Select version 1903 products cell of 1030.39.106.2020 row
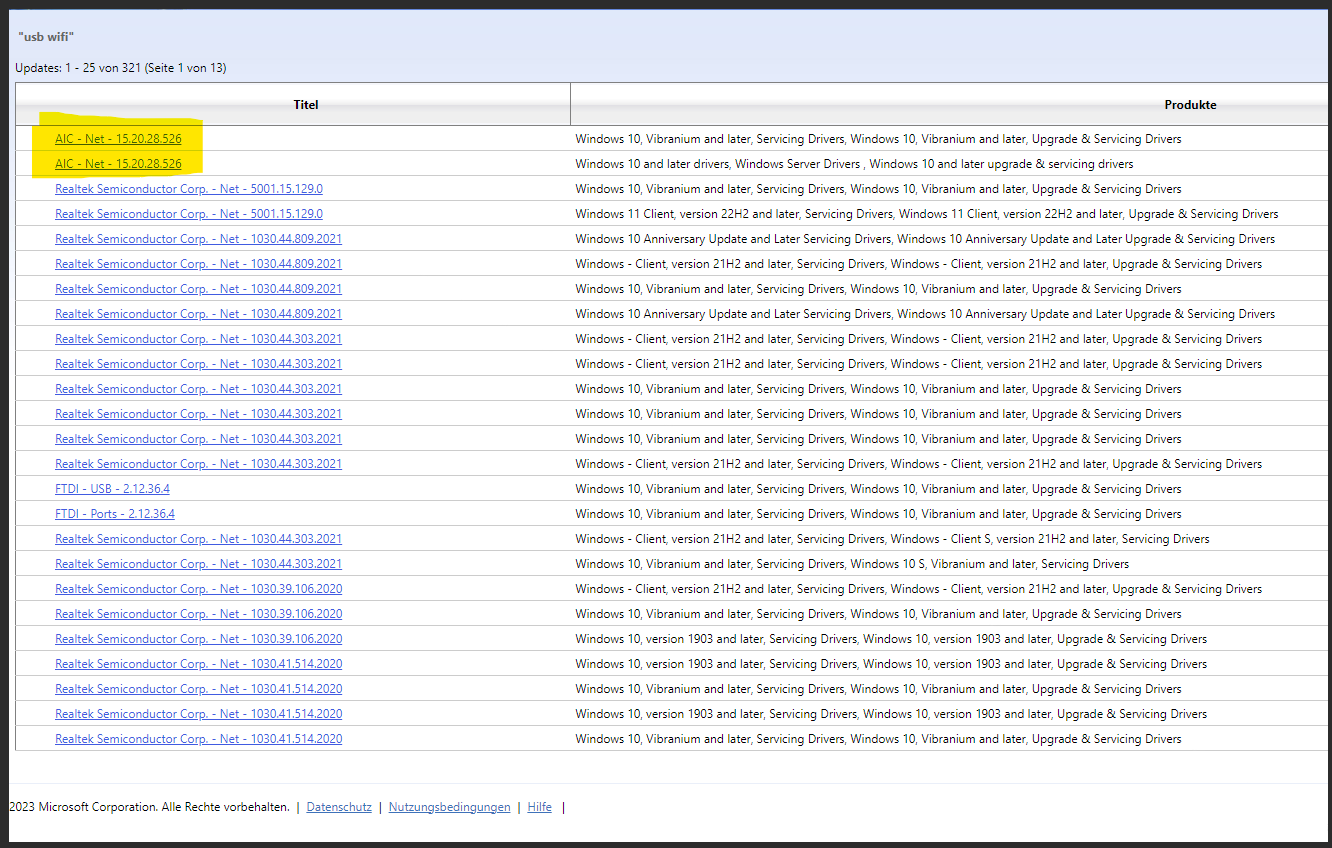1332x848 pixels. coord(891,639)
